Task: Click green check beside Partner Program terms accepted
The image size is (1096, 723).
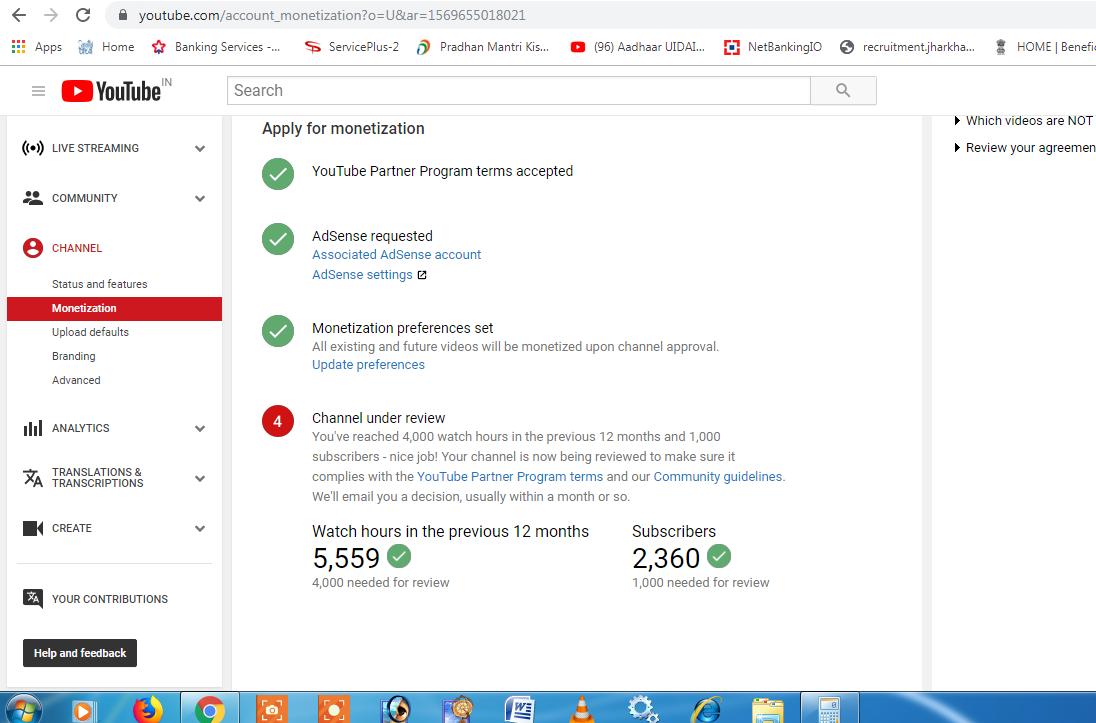Action: click(277, 173)
